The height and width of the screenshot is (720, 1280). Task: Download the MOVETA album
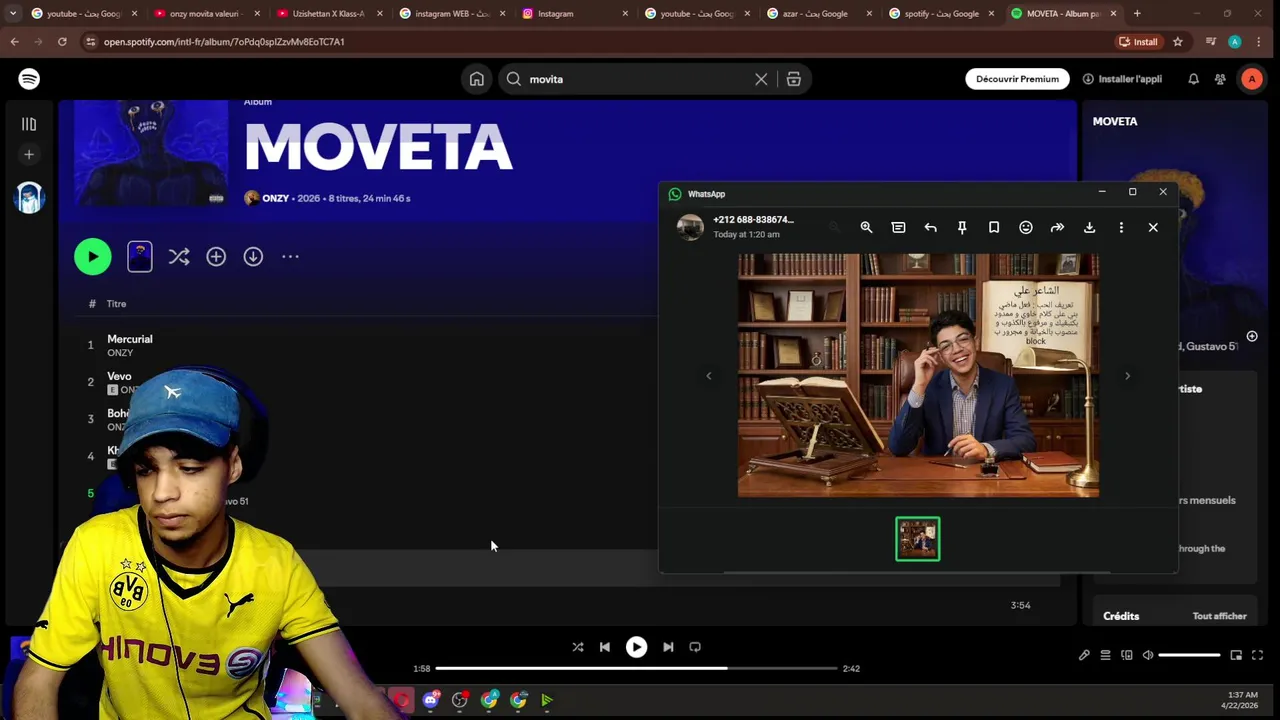click(253, 257)
